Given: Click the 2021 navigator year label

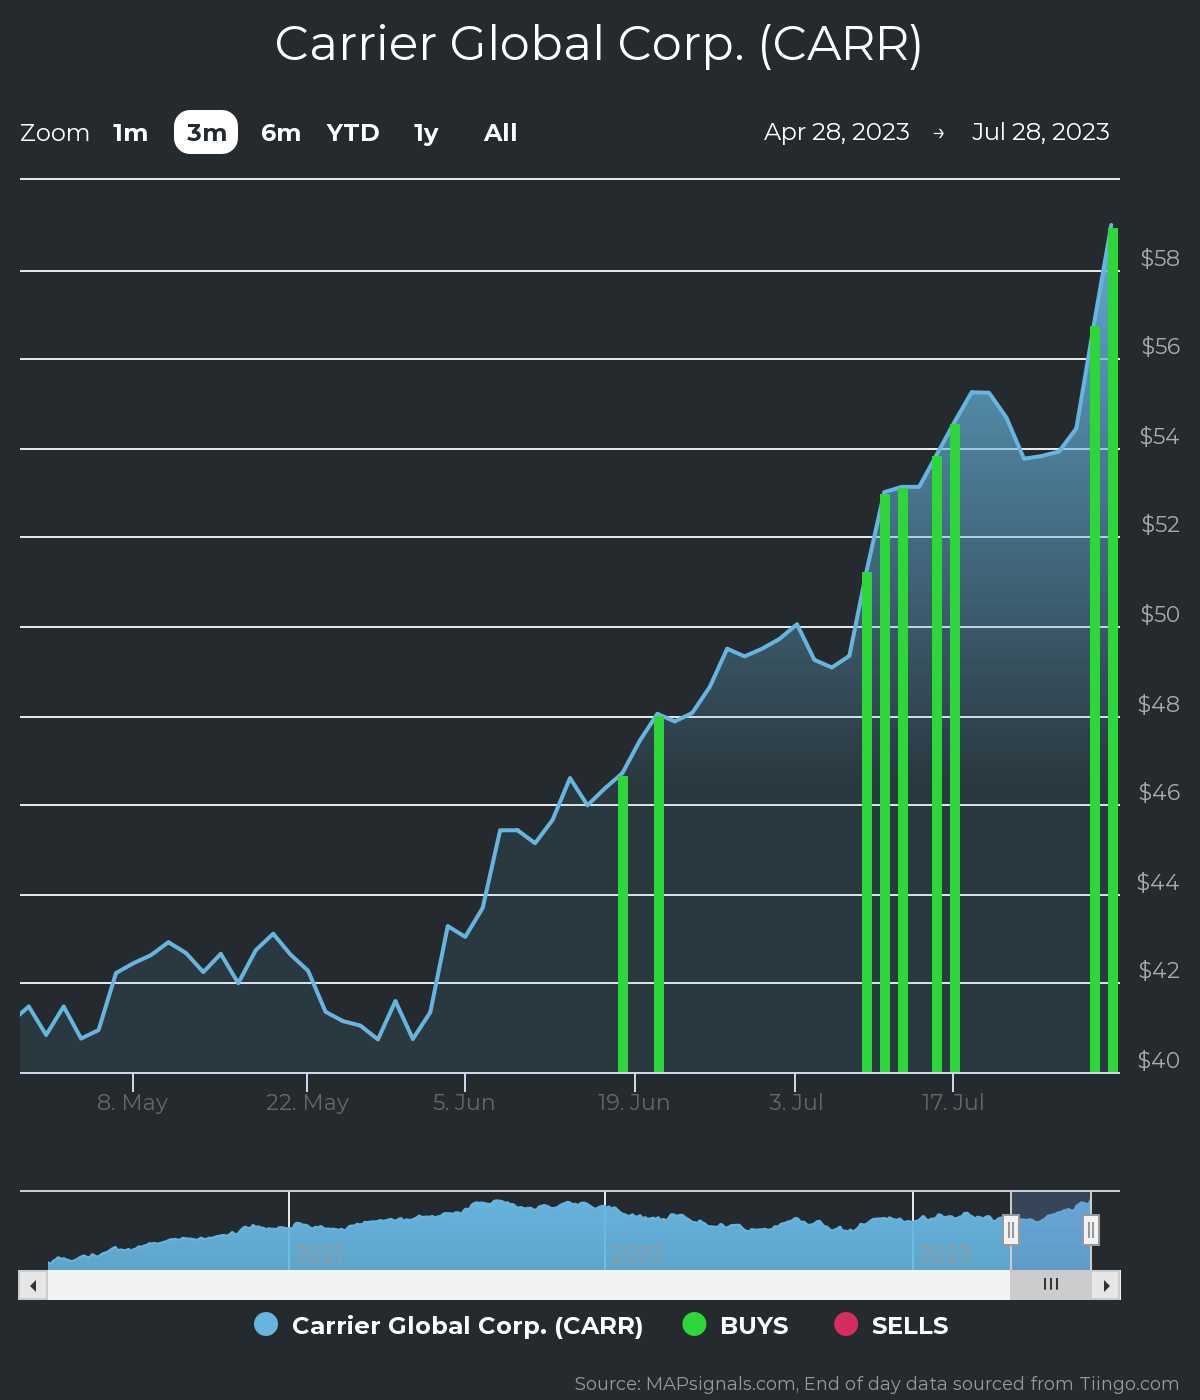Looking at the screenshot, I should 319,1254.
